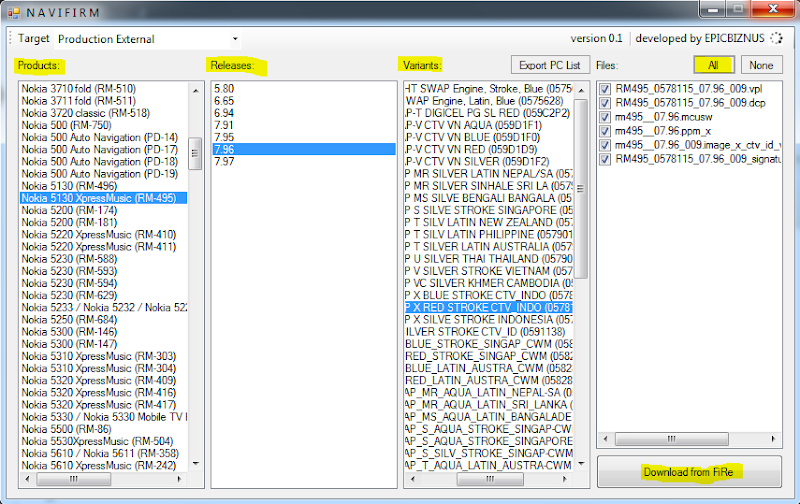The height and width of the screenshot is (504, 800).
Task: Select variant BLUE_LATIN_AUSTRA_CWM
Action: tap(489, 368)
